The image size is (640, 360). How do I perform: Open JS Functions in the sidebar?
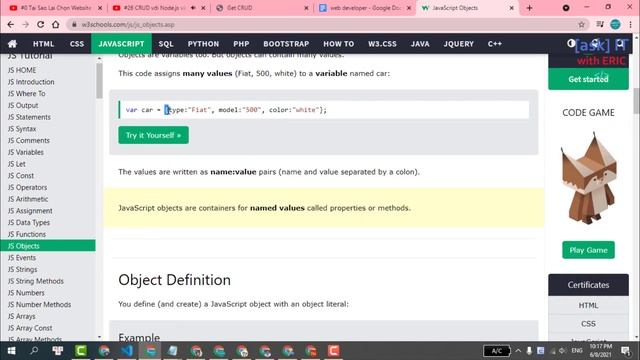[27, 234]
